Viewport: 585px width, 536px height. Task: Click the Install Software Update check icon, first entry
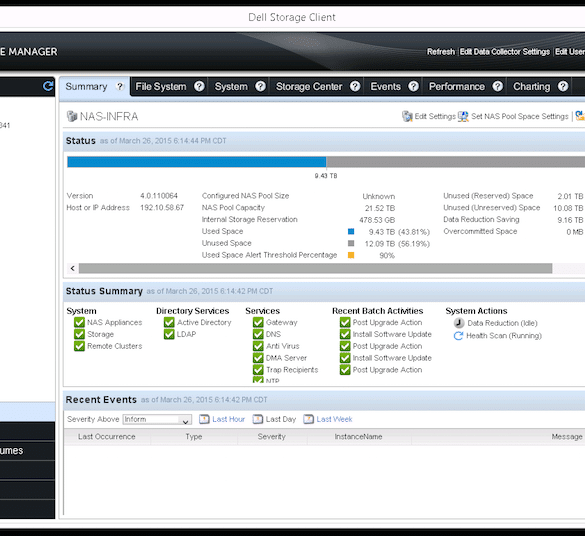[x=345, y=334]
